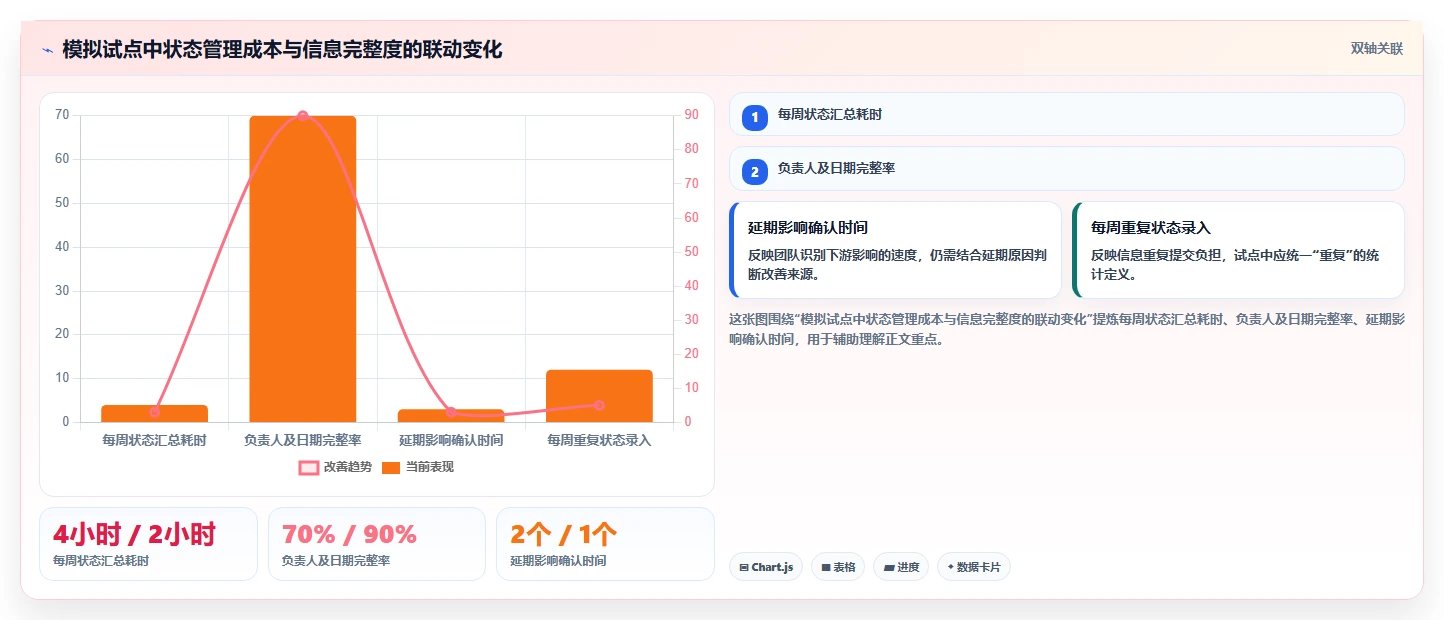Click the icon inside the 表格 chip
Image resolution: width=1444 pixels, height=620 pixels.
coord(826,568)
